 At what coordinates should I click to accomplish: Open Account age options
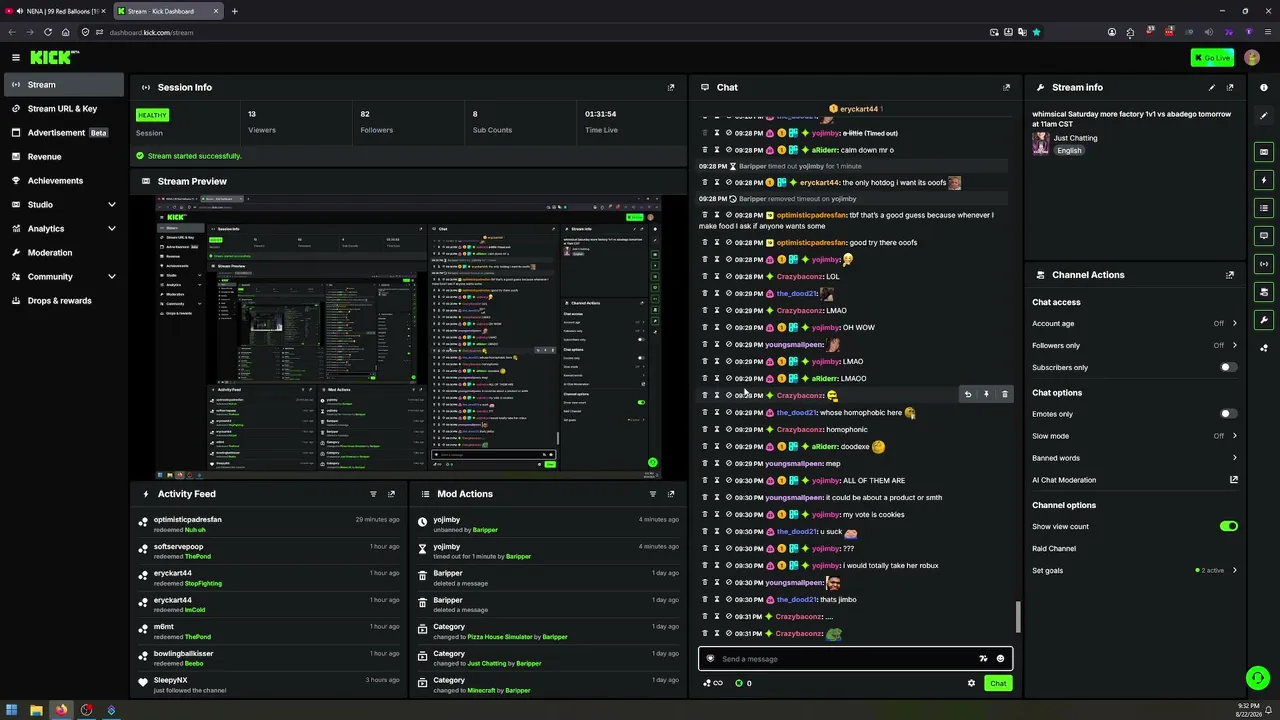1134,324
